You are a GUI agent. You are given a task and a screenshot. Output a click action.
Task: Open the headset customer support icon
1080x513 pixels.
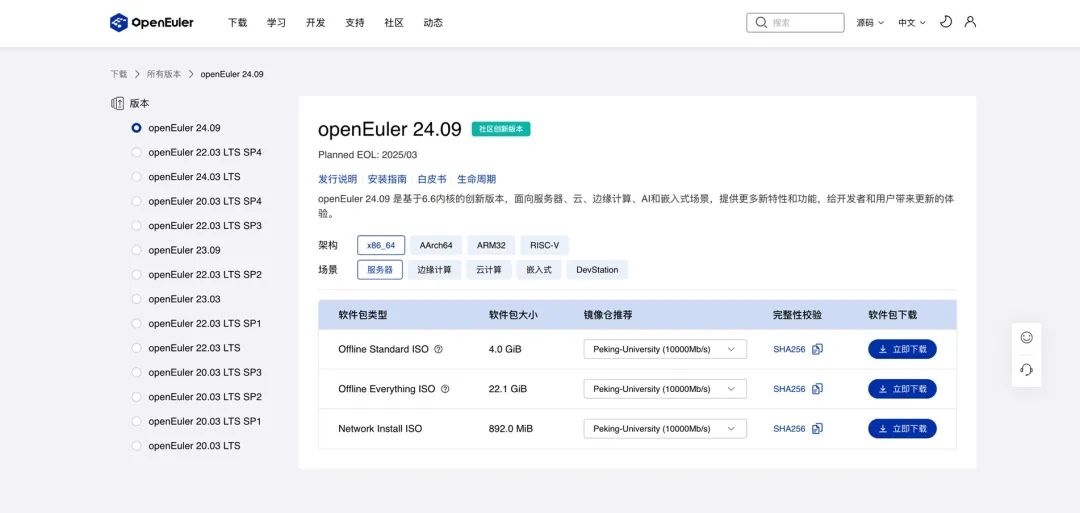pyautogui.click(x=1026, y=369)
